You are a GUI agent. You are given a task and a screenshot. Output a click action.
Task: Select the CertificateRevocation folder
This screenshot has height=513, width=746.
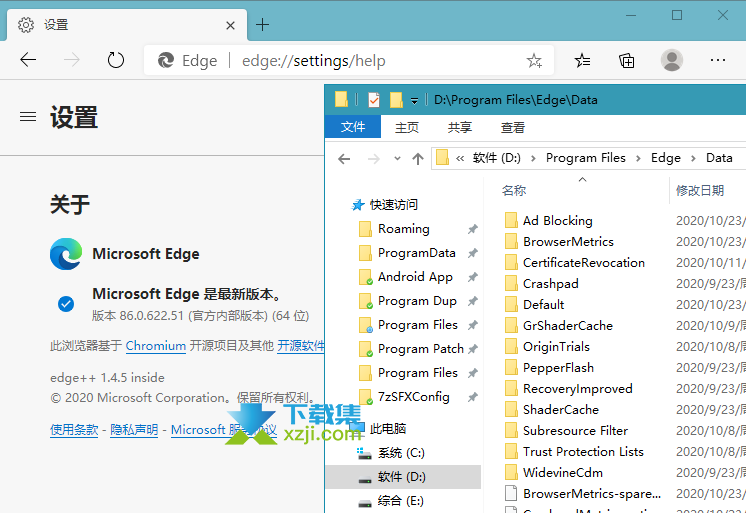[584, 263]
